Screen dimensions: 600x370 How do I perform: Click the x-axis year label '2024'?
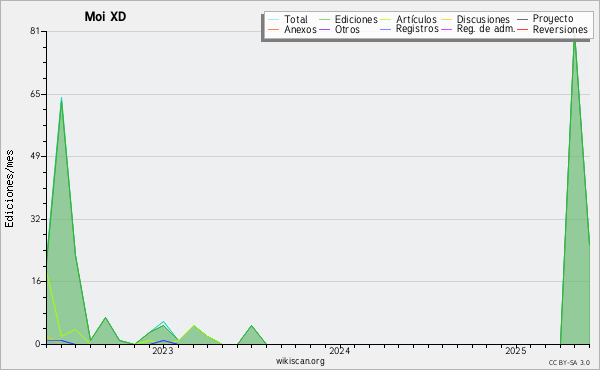339,350
